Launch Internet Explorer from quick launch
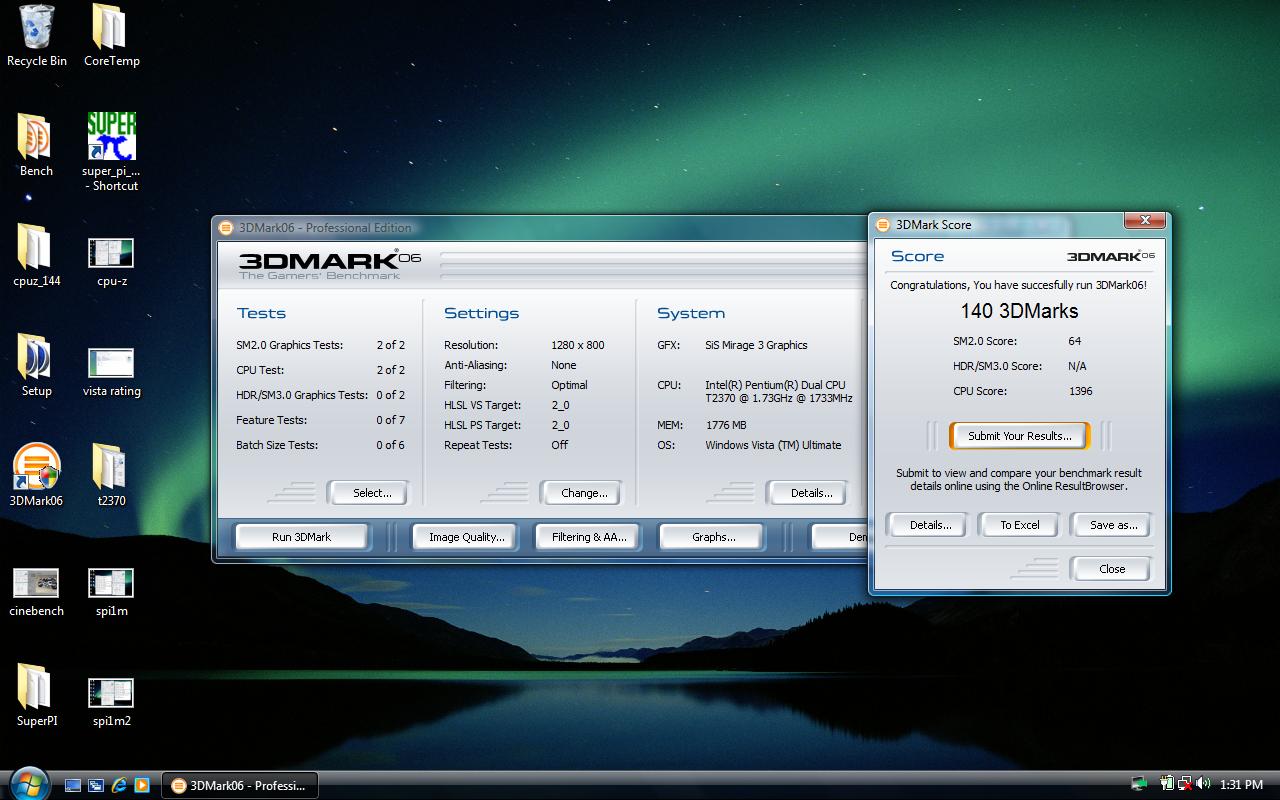 coord(119,786)
